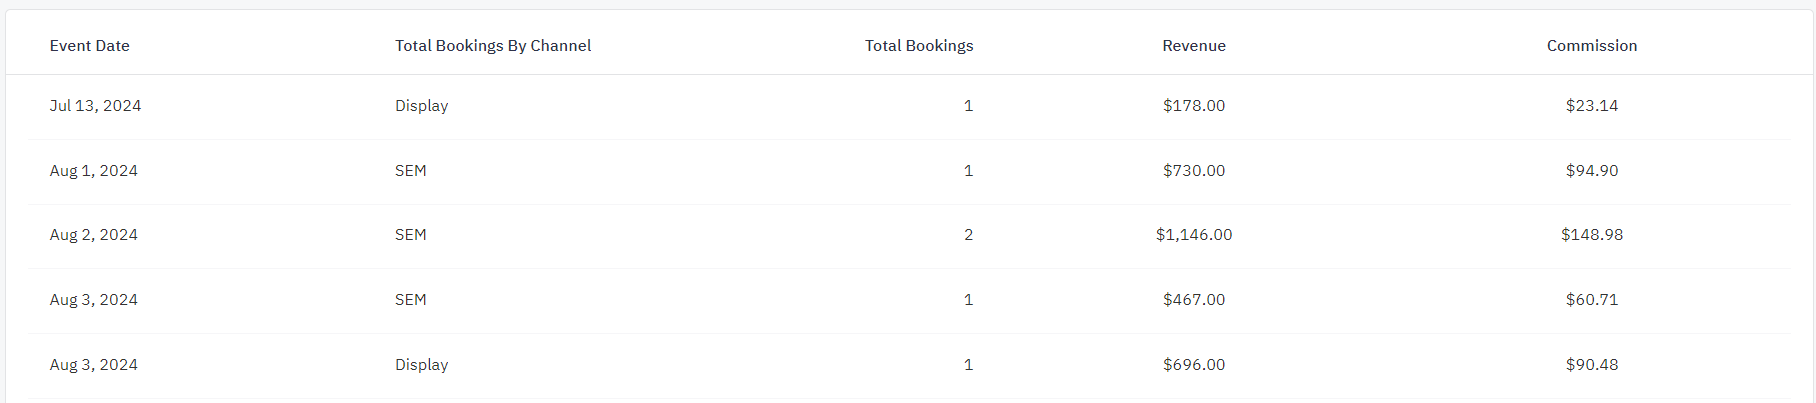Select the $730.00 revenue cell
The width and height of the screenshot is (1816, 403).
[x=1193, y=171]
